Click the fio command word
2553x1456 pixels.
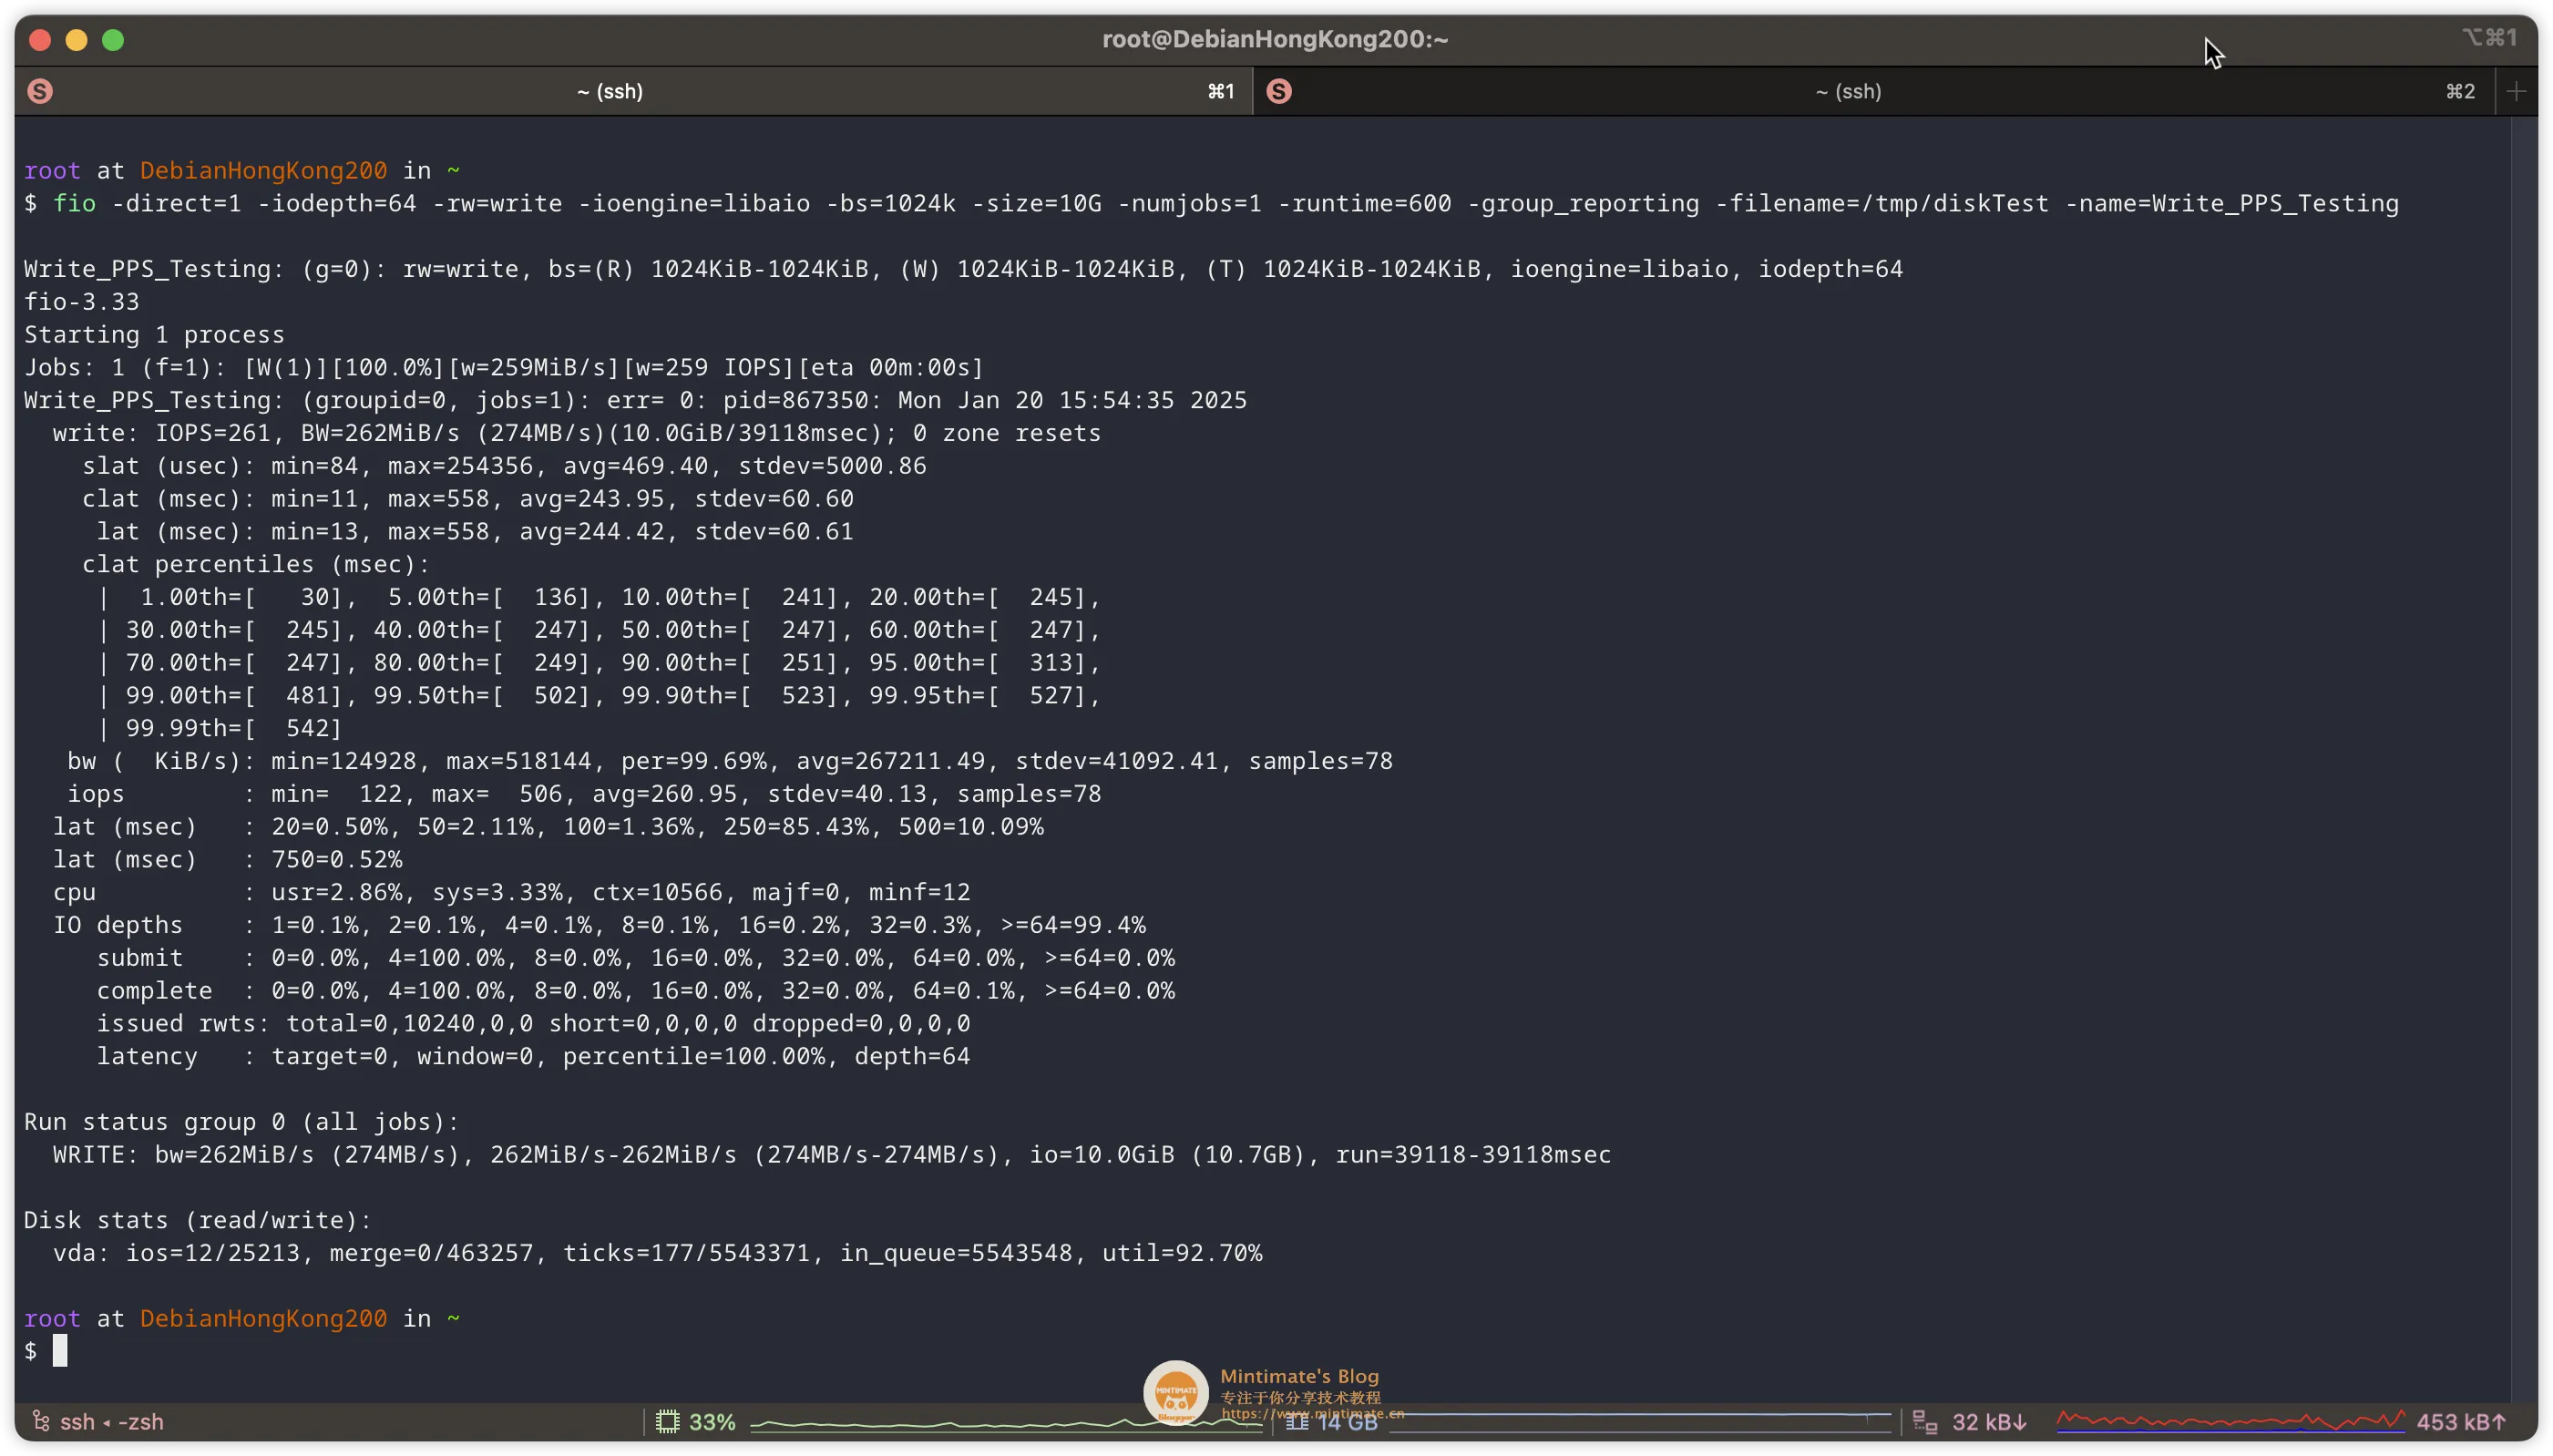74,203
